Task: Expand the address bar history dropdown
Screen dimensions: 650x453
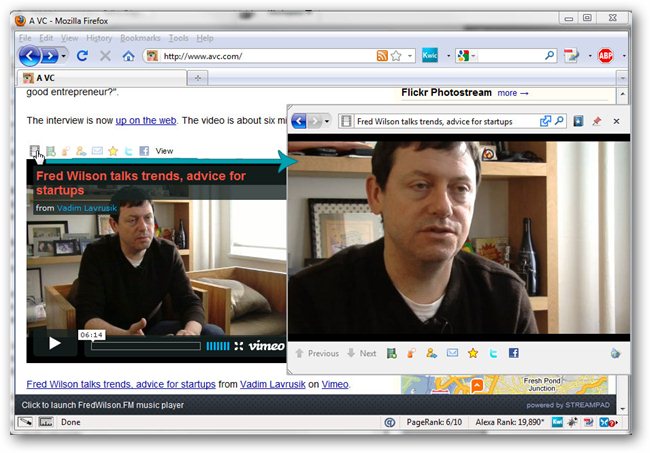Action: coord(410,56)
